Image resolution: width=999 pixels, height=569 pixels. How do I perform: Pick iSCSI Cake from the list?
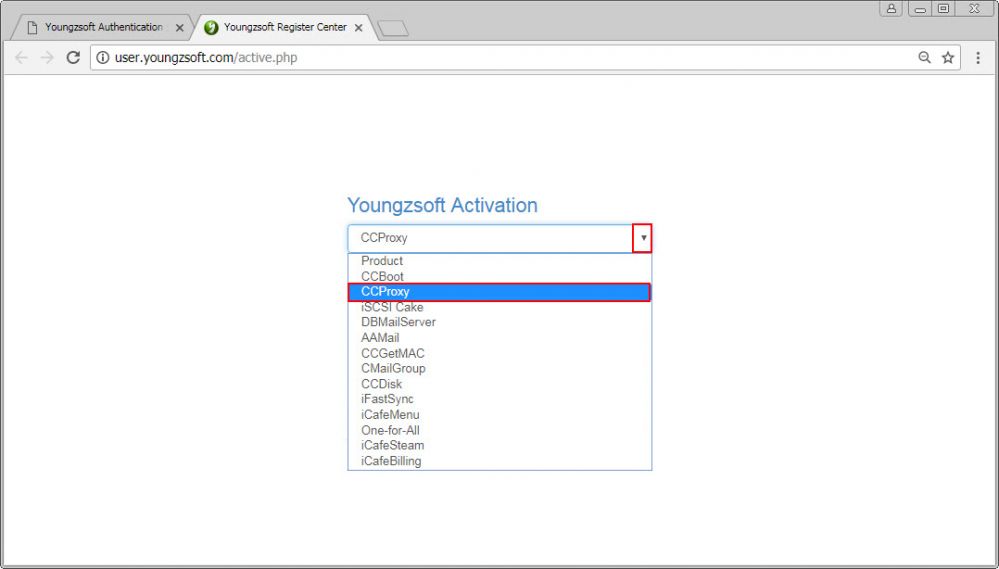point(500,307)
